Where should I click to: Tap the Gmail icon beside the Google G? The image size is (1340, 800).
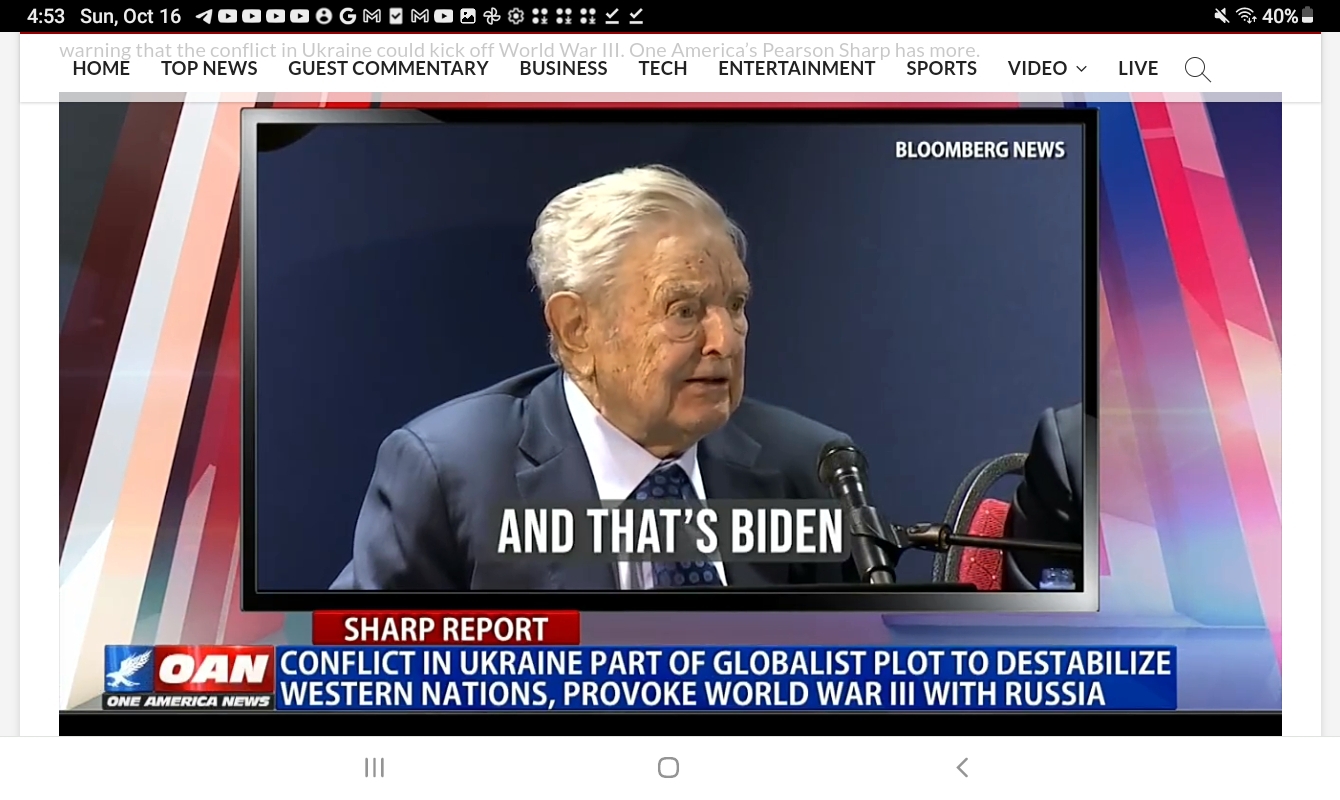(x=372, y=16)
